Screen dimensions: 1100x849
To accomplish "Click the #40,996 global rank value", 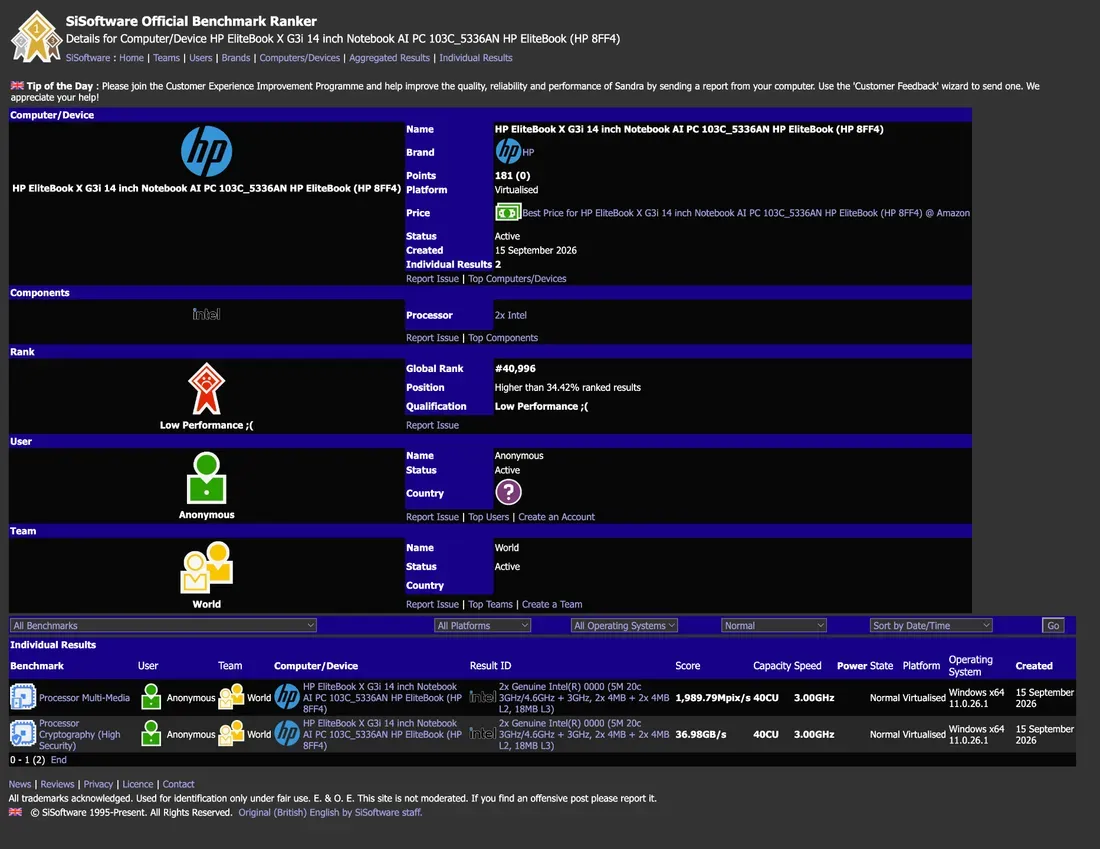I will point(516,368).
